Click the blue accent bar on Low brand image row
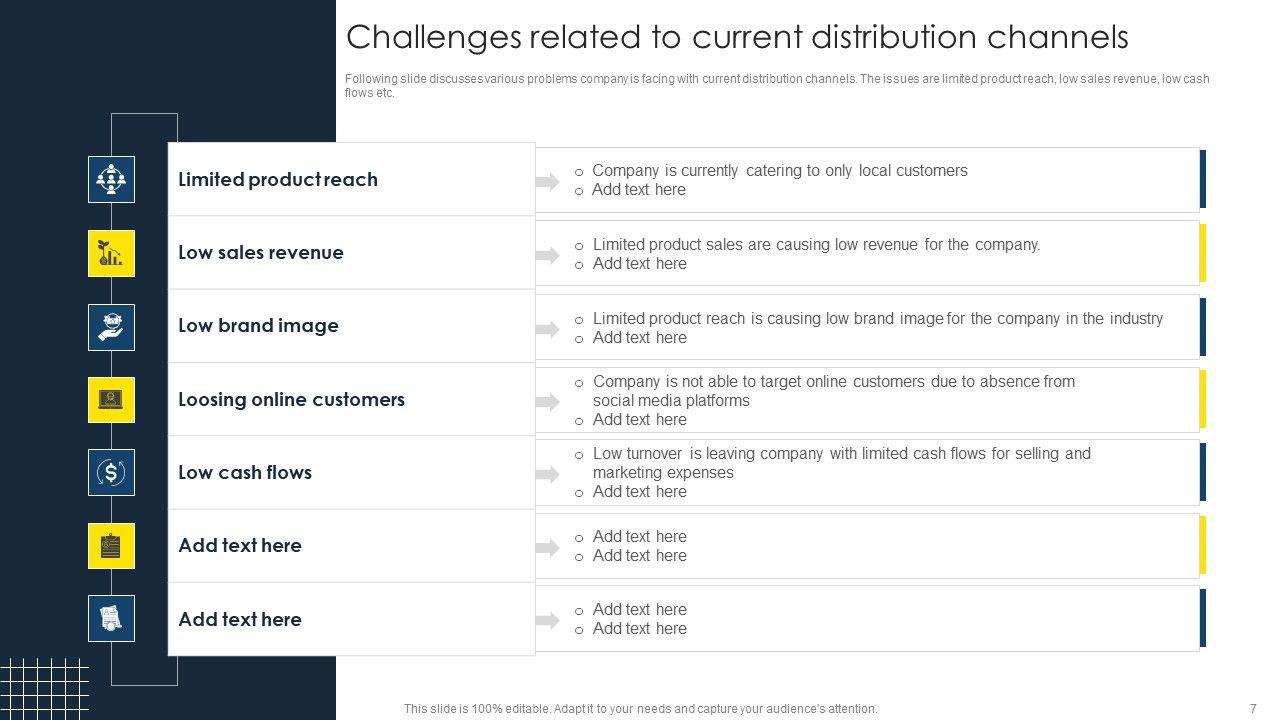Viewport: 1280px width, 720px height. pos(1203,326)
